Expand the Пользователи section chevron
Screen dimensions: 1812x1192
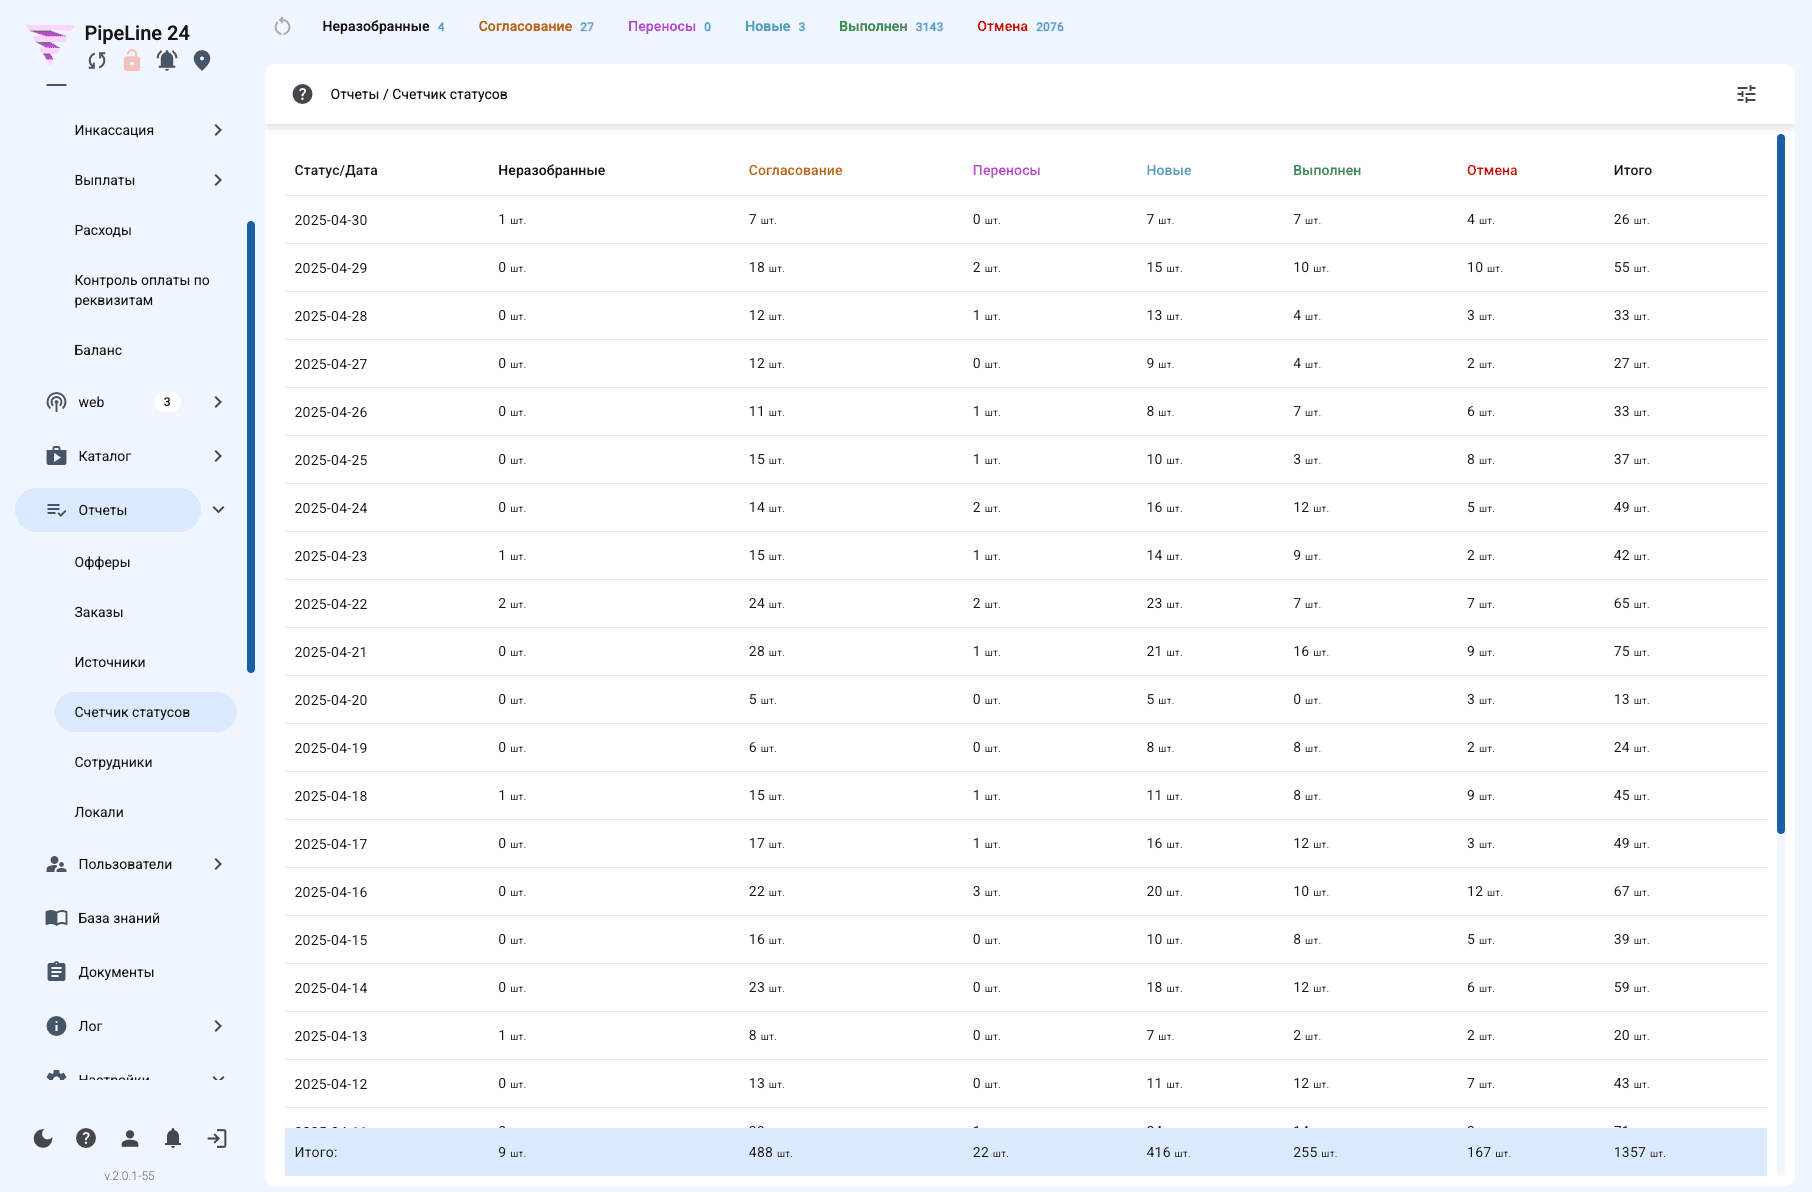(218, 864)
